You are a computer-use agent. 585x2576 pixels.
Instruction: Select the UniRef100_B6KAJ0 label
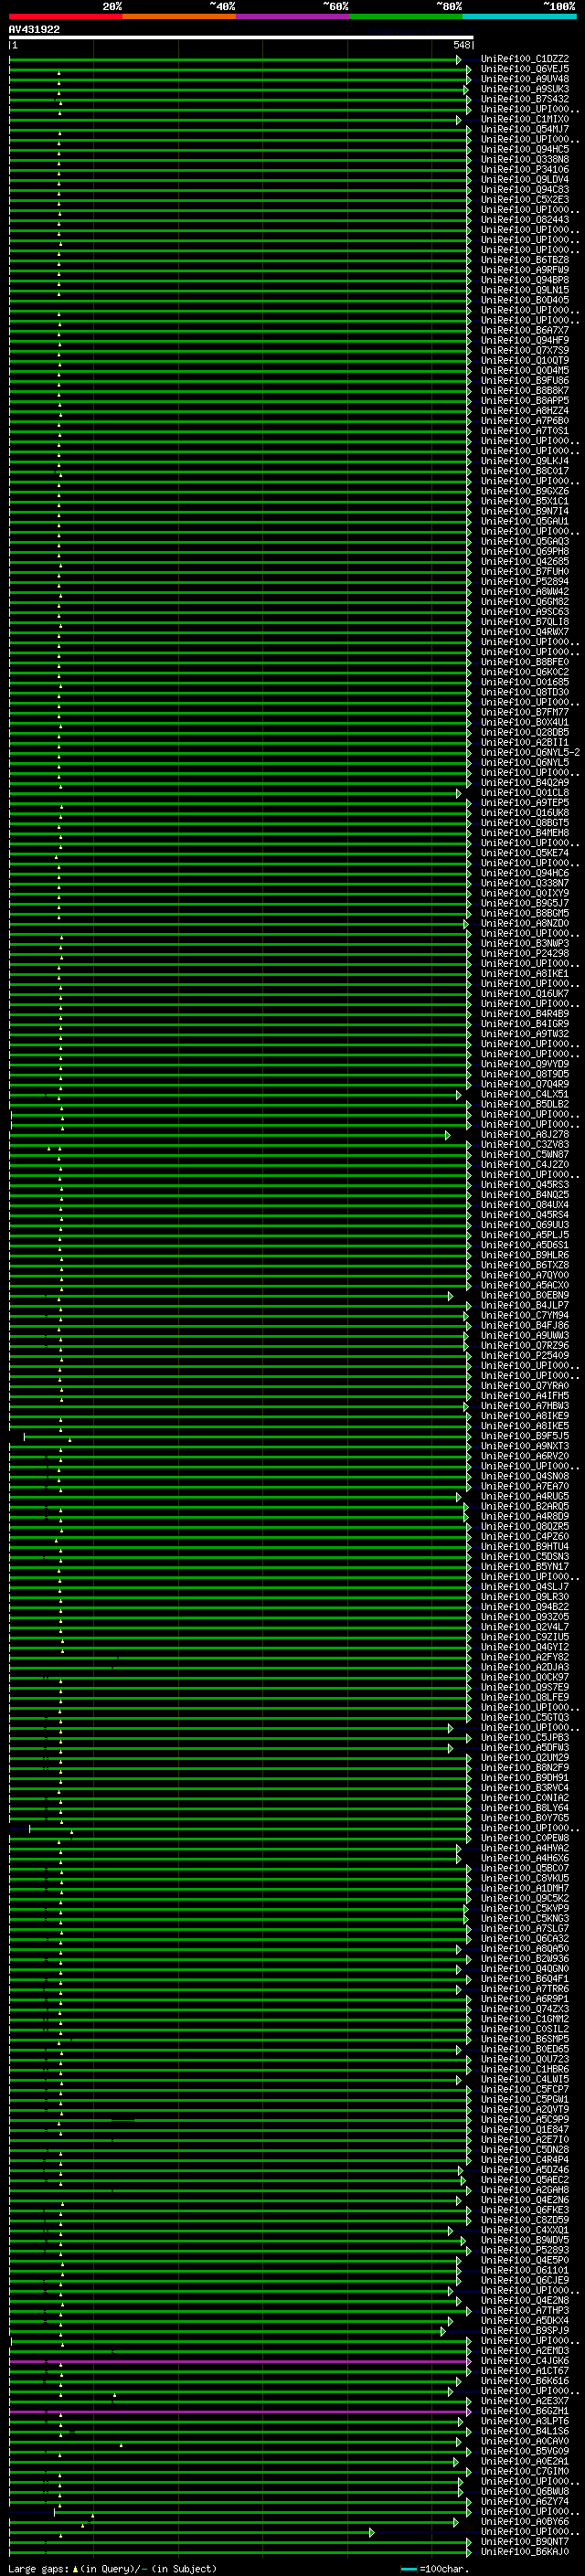click(525, 2552)
